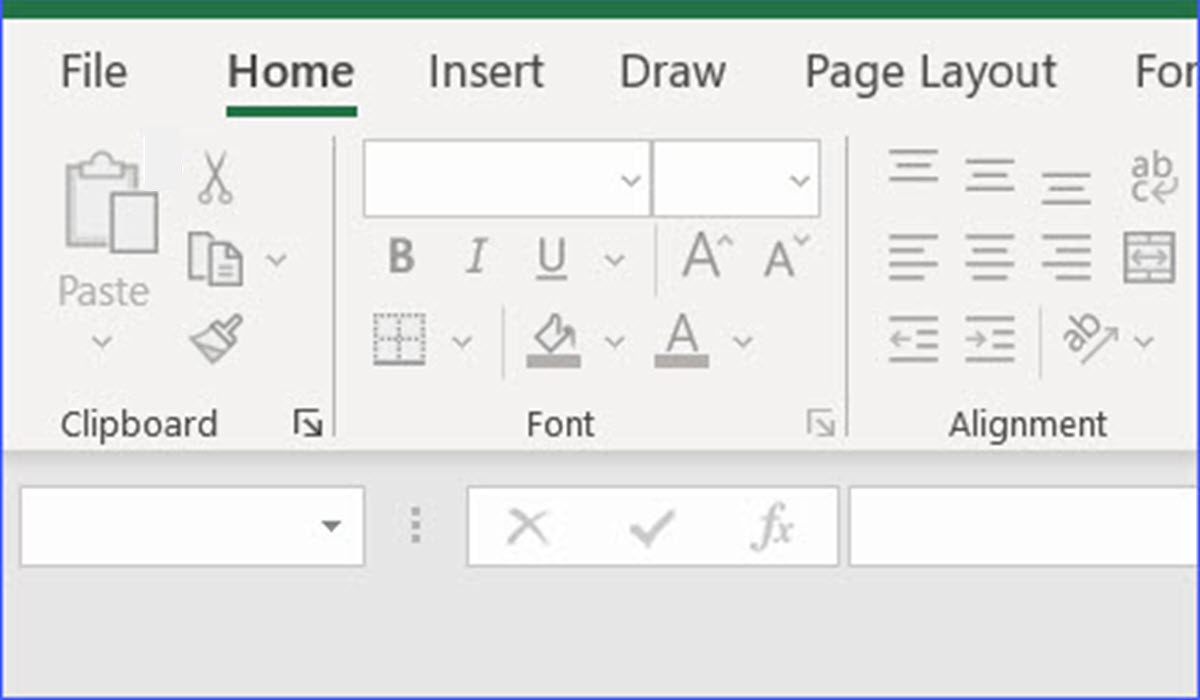This screenshot has width=1200, height=700.
Task: Click the Wrap Text icon
Action: pyautogui.click(x=1151, y=178)
